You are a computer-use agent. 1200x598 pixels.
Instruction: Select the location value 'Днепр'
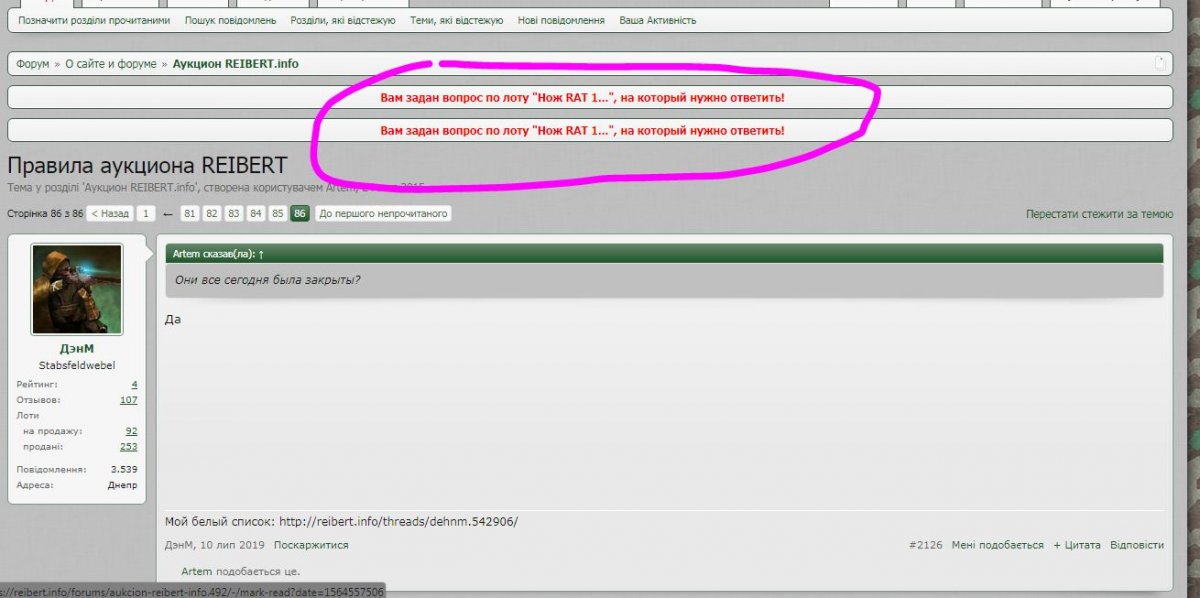[x=123, y=485]
